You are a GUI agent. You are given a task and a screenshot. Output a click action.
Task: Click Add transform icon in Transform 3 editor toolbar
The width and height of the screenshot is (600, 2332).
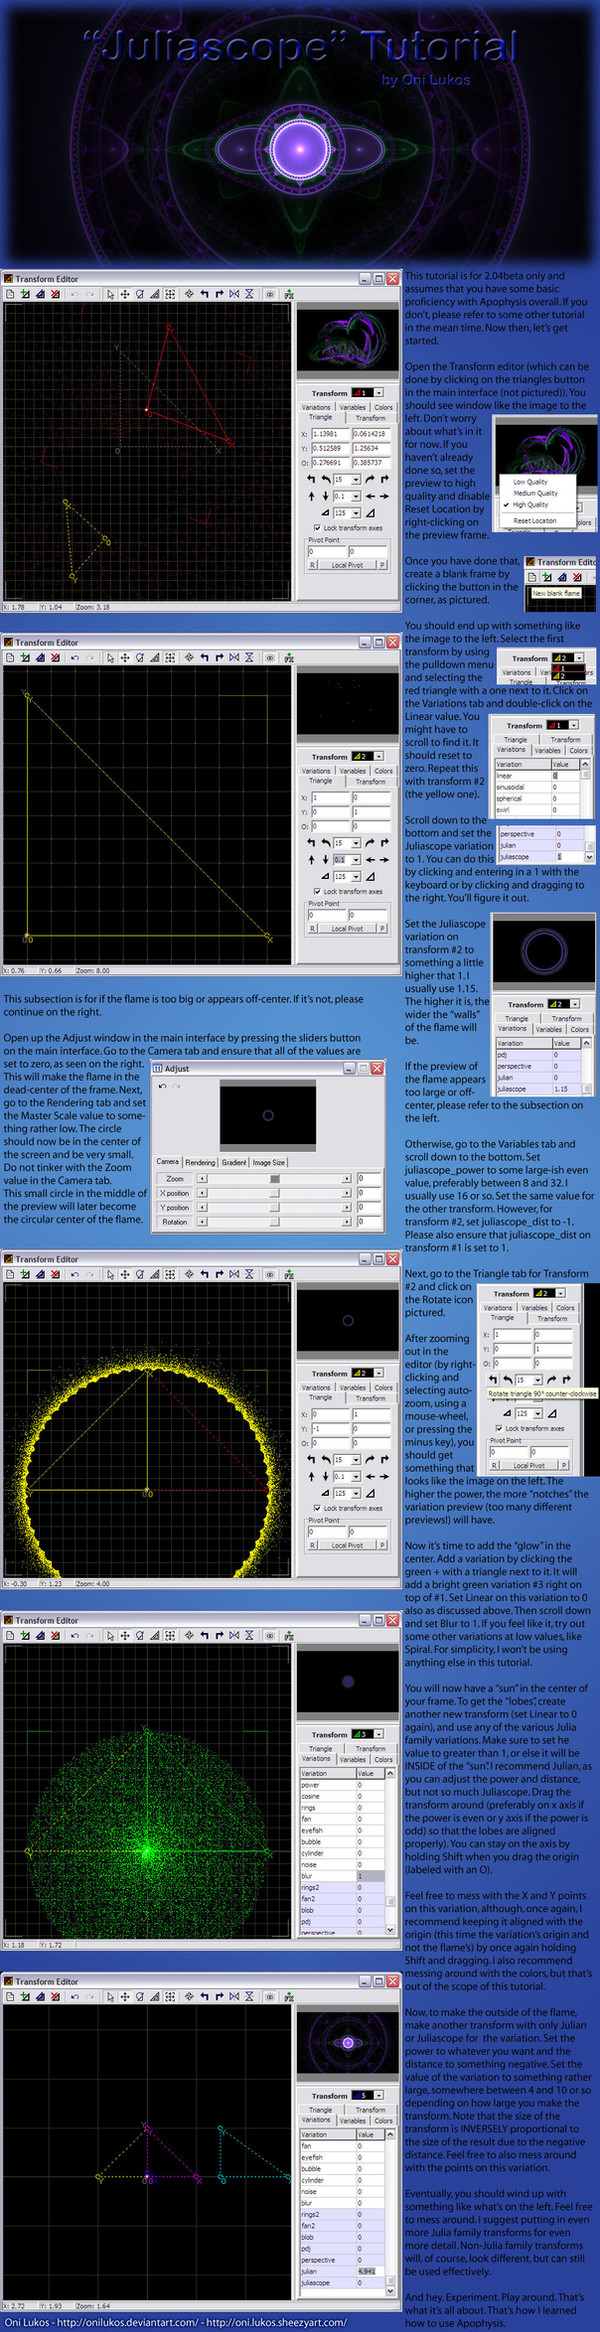click(x=25, y=1634)
